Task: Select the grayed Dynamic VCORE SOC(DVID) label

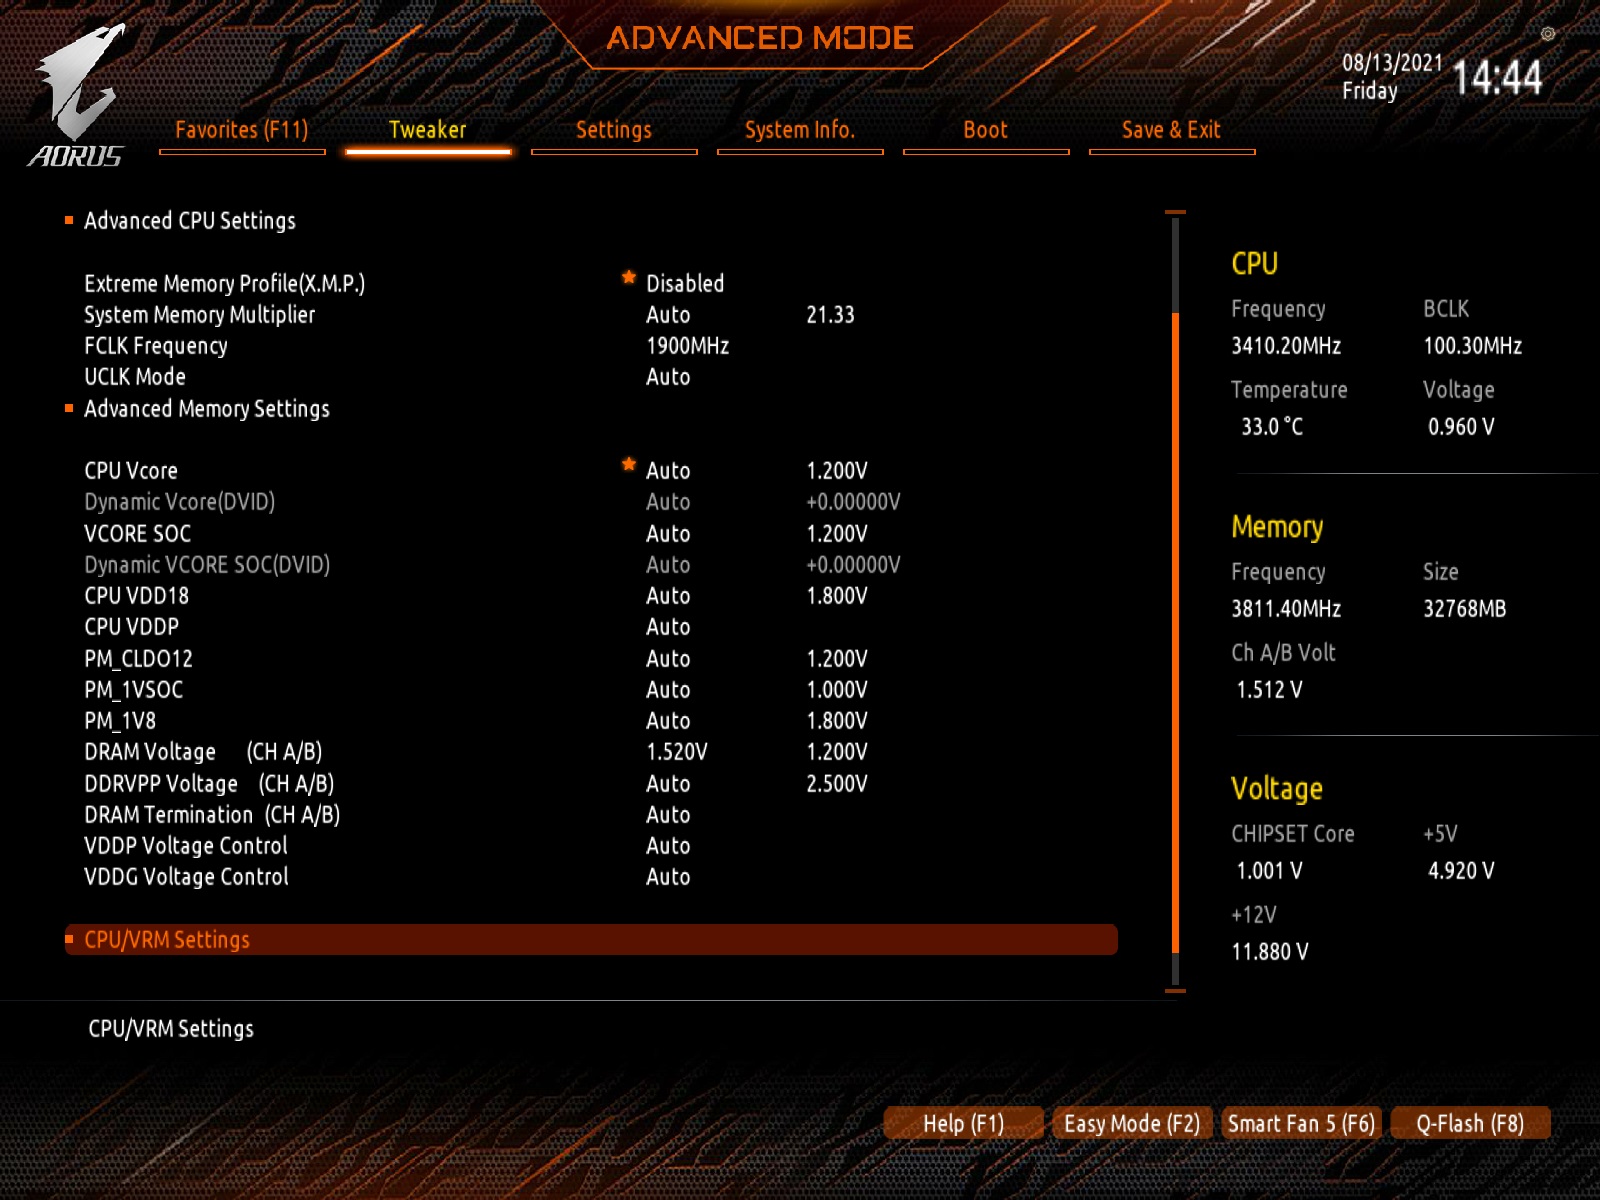Action: pos(207,564)
